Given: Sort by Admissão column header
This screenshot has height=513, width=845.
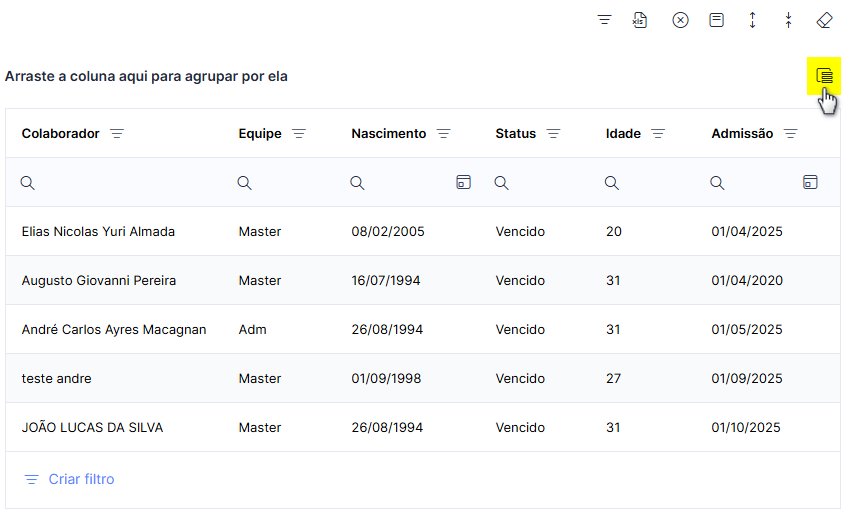Looking at the screenshot, I should (x=742, y=134).
